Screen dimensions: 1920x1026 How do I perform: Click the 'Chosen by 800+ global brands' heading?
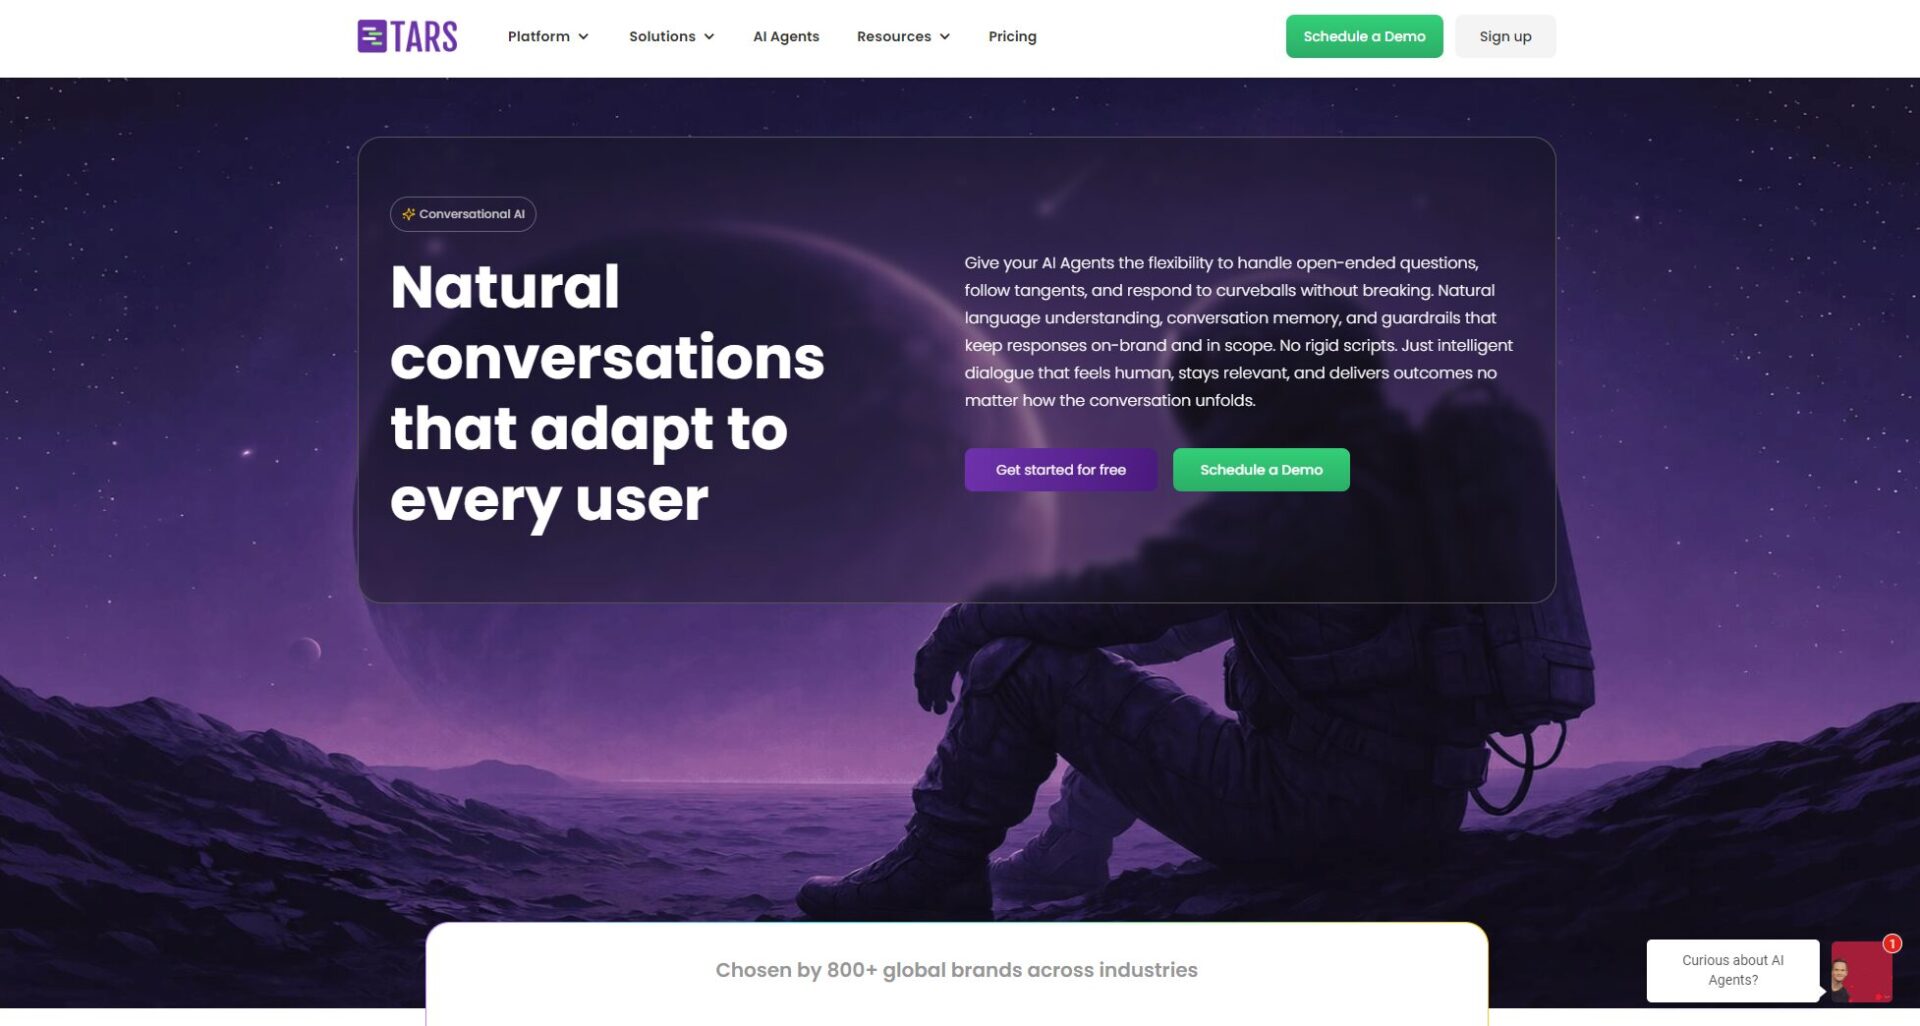tap(956, 970)
